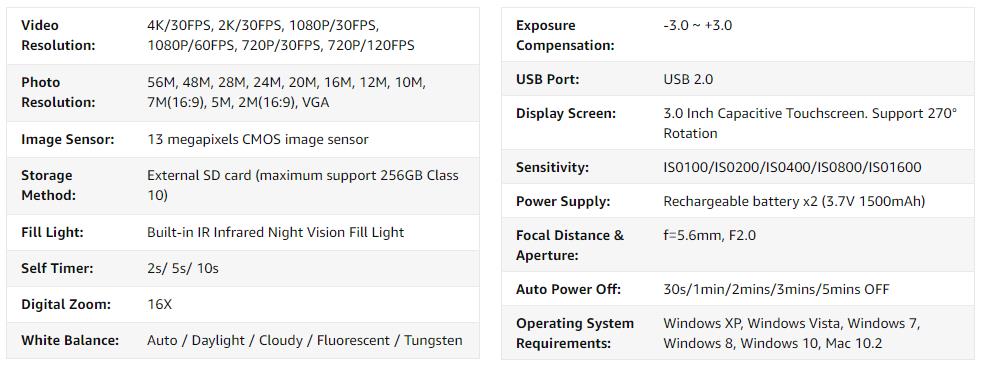Select the Auto Power Off options
This screenshot has height=373, width=991.
pos(776,290)
